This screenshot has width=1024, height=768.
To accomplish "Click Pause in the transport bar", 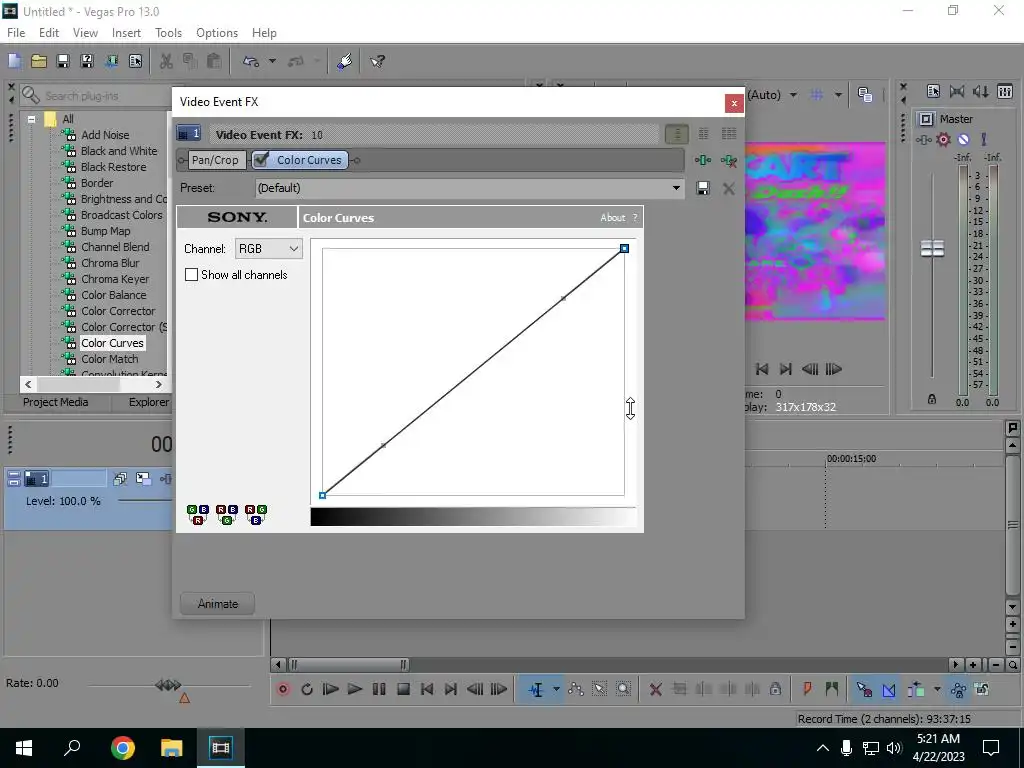I will click(379, 689).
